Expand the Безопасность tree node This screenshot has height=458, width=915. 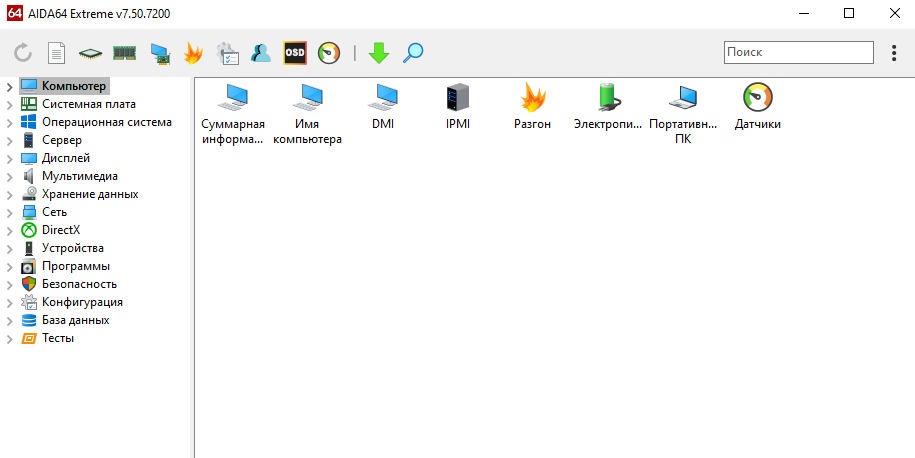[x=9, y=286]
